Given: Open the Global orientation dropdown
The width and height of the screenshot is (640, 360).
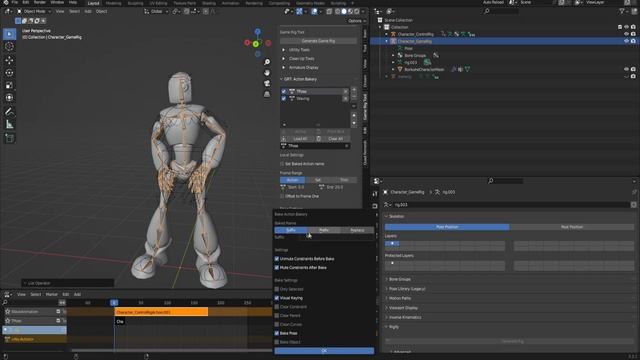Looking at the screenshot, I should coord(157,11).
